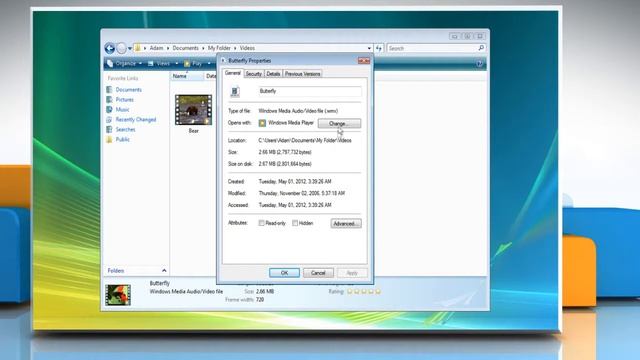Click the Location path text
Image resolution: width=640 pixels, height=360 pixels.
pos(305,140)
